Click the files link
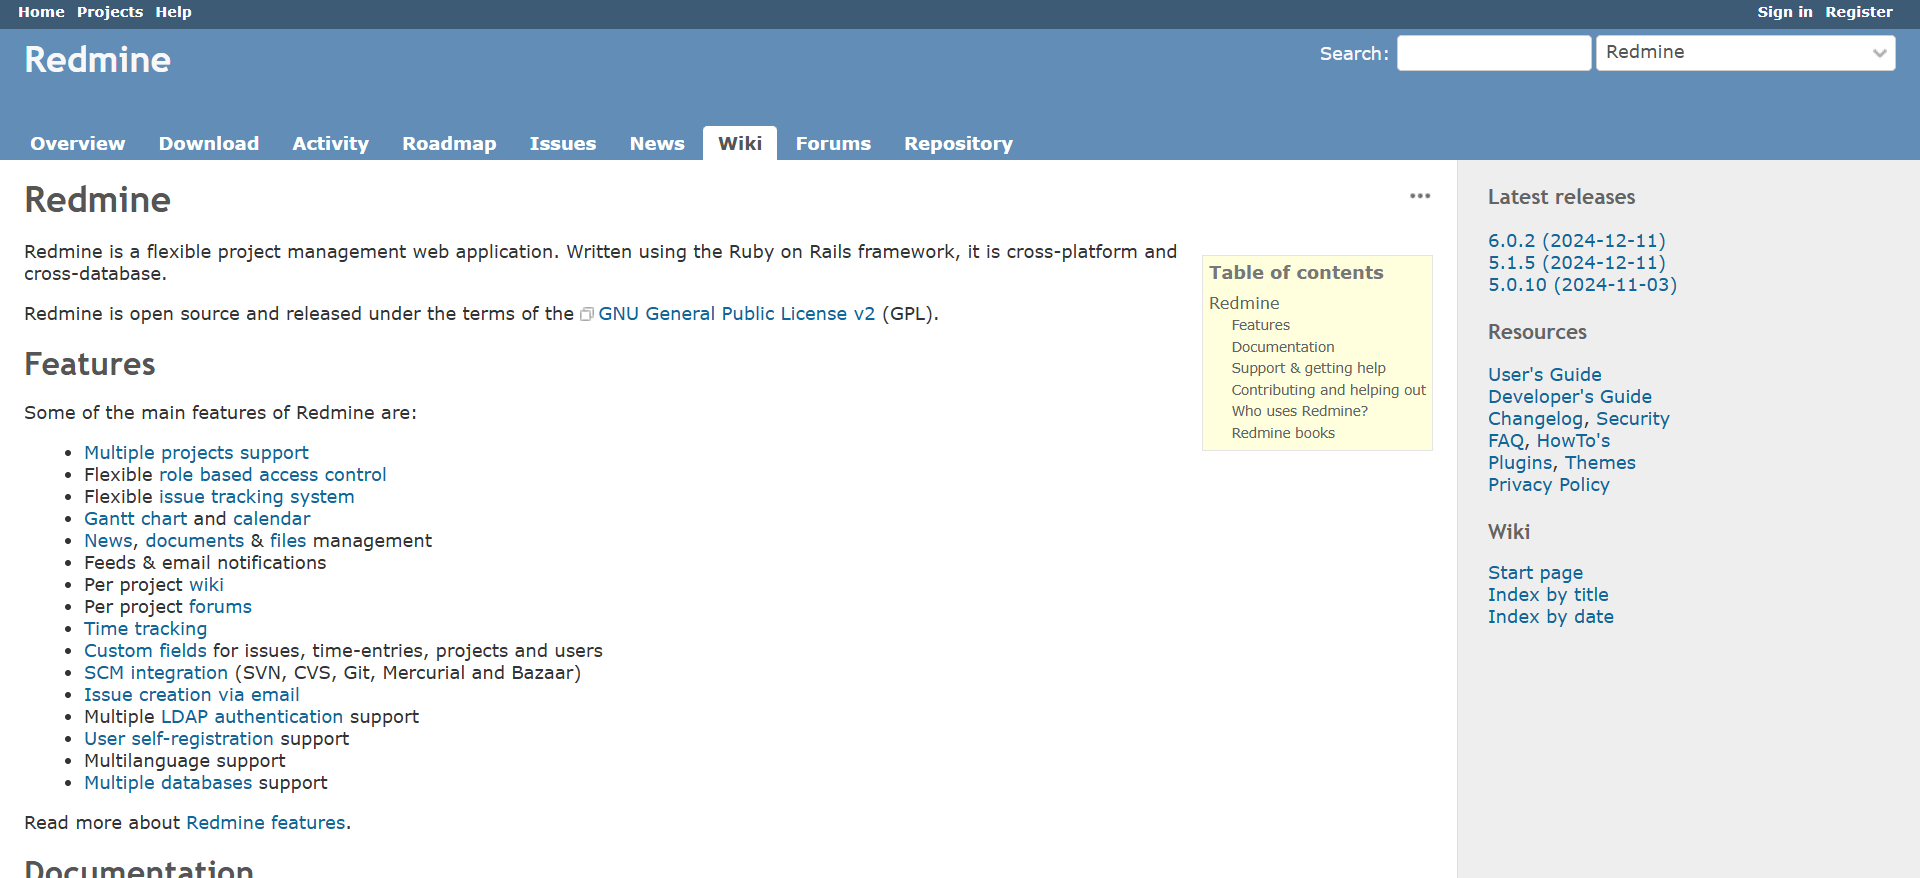 288,541
